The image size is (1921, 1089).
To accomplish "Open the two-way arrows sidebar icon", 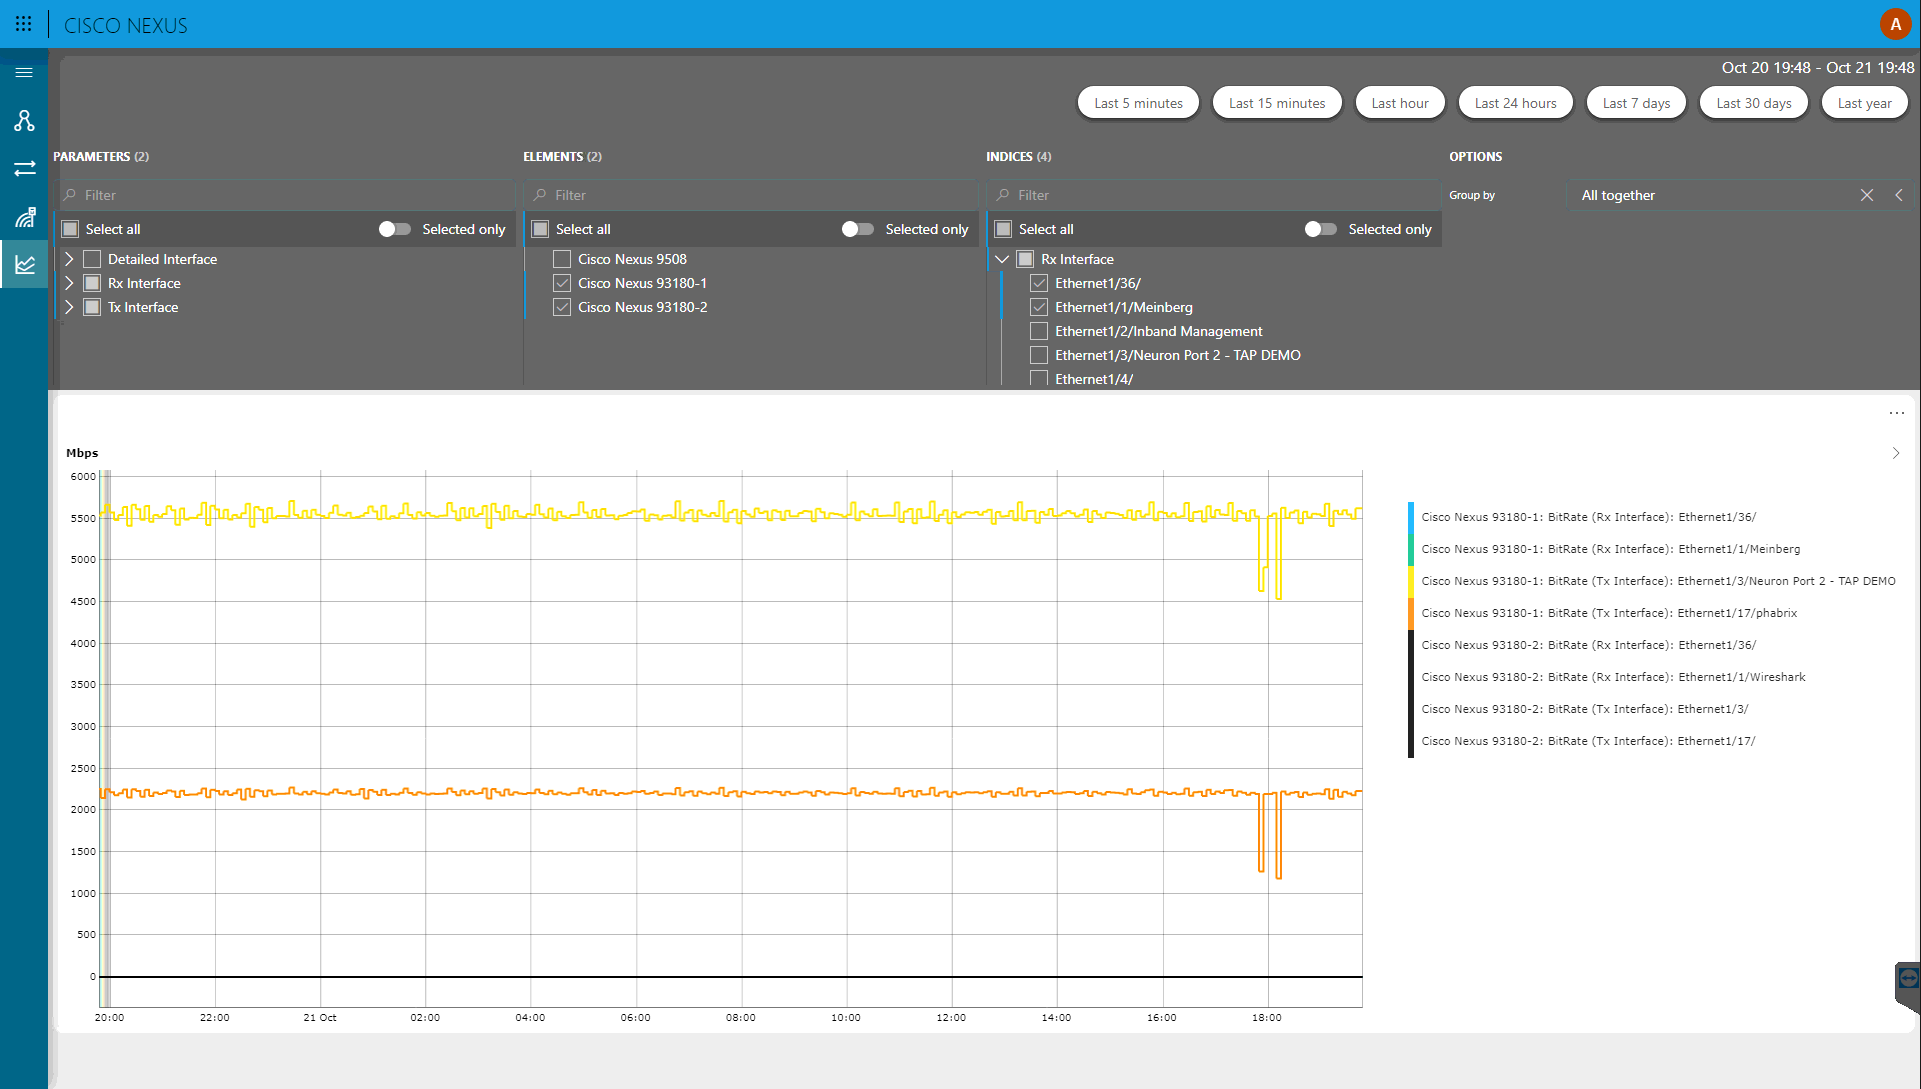I will pyautogui.click(x=24, y=168).
